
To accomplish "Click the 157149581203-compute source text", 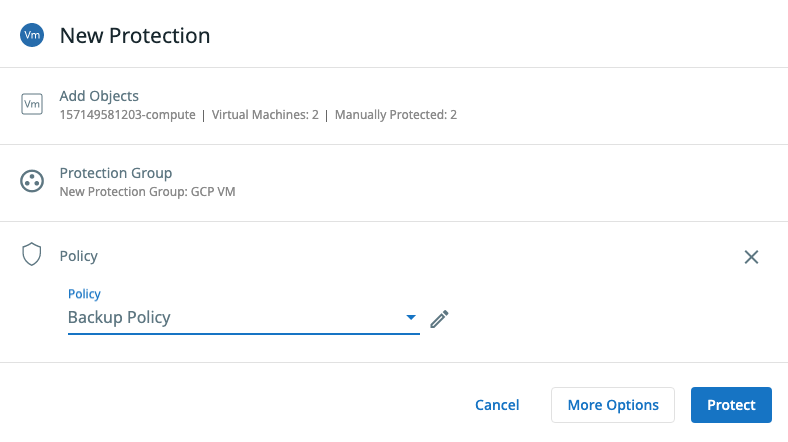I will pyautogui.click(x=127, y=115).
